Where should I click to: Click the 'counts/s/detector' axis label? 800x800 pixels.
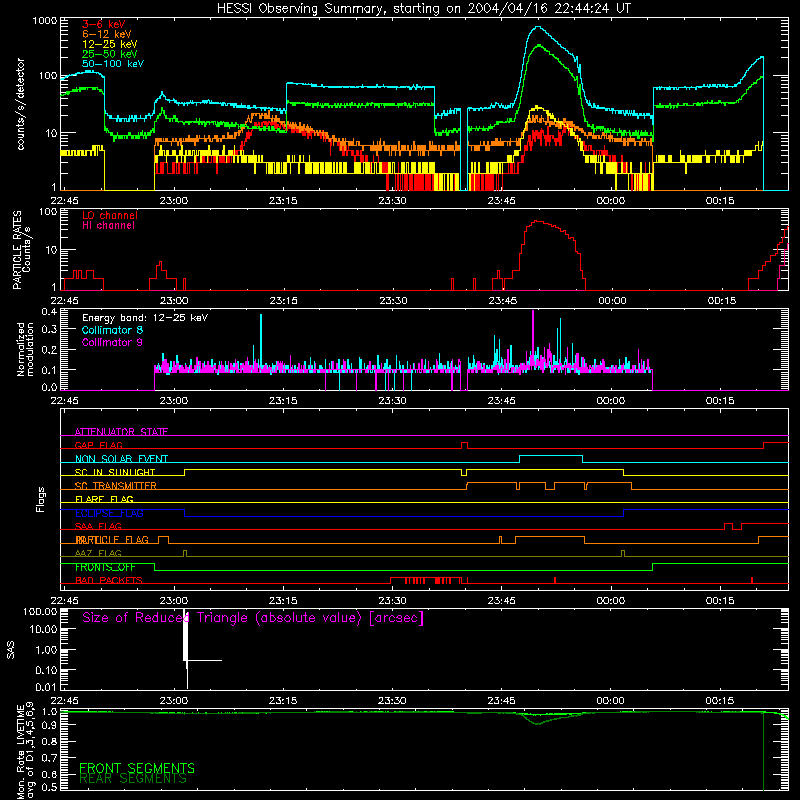[x=21, y=104]
